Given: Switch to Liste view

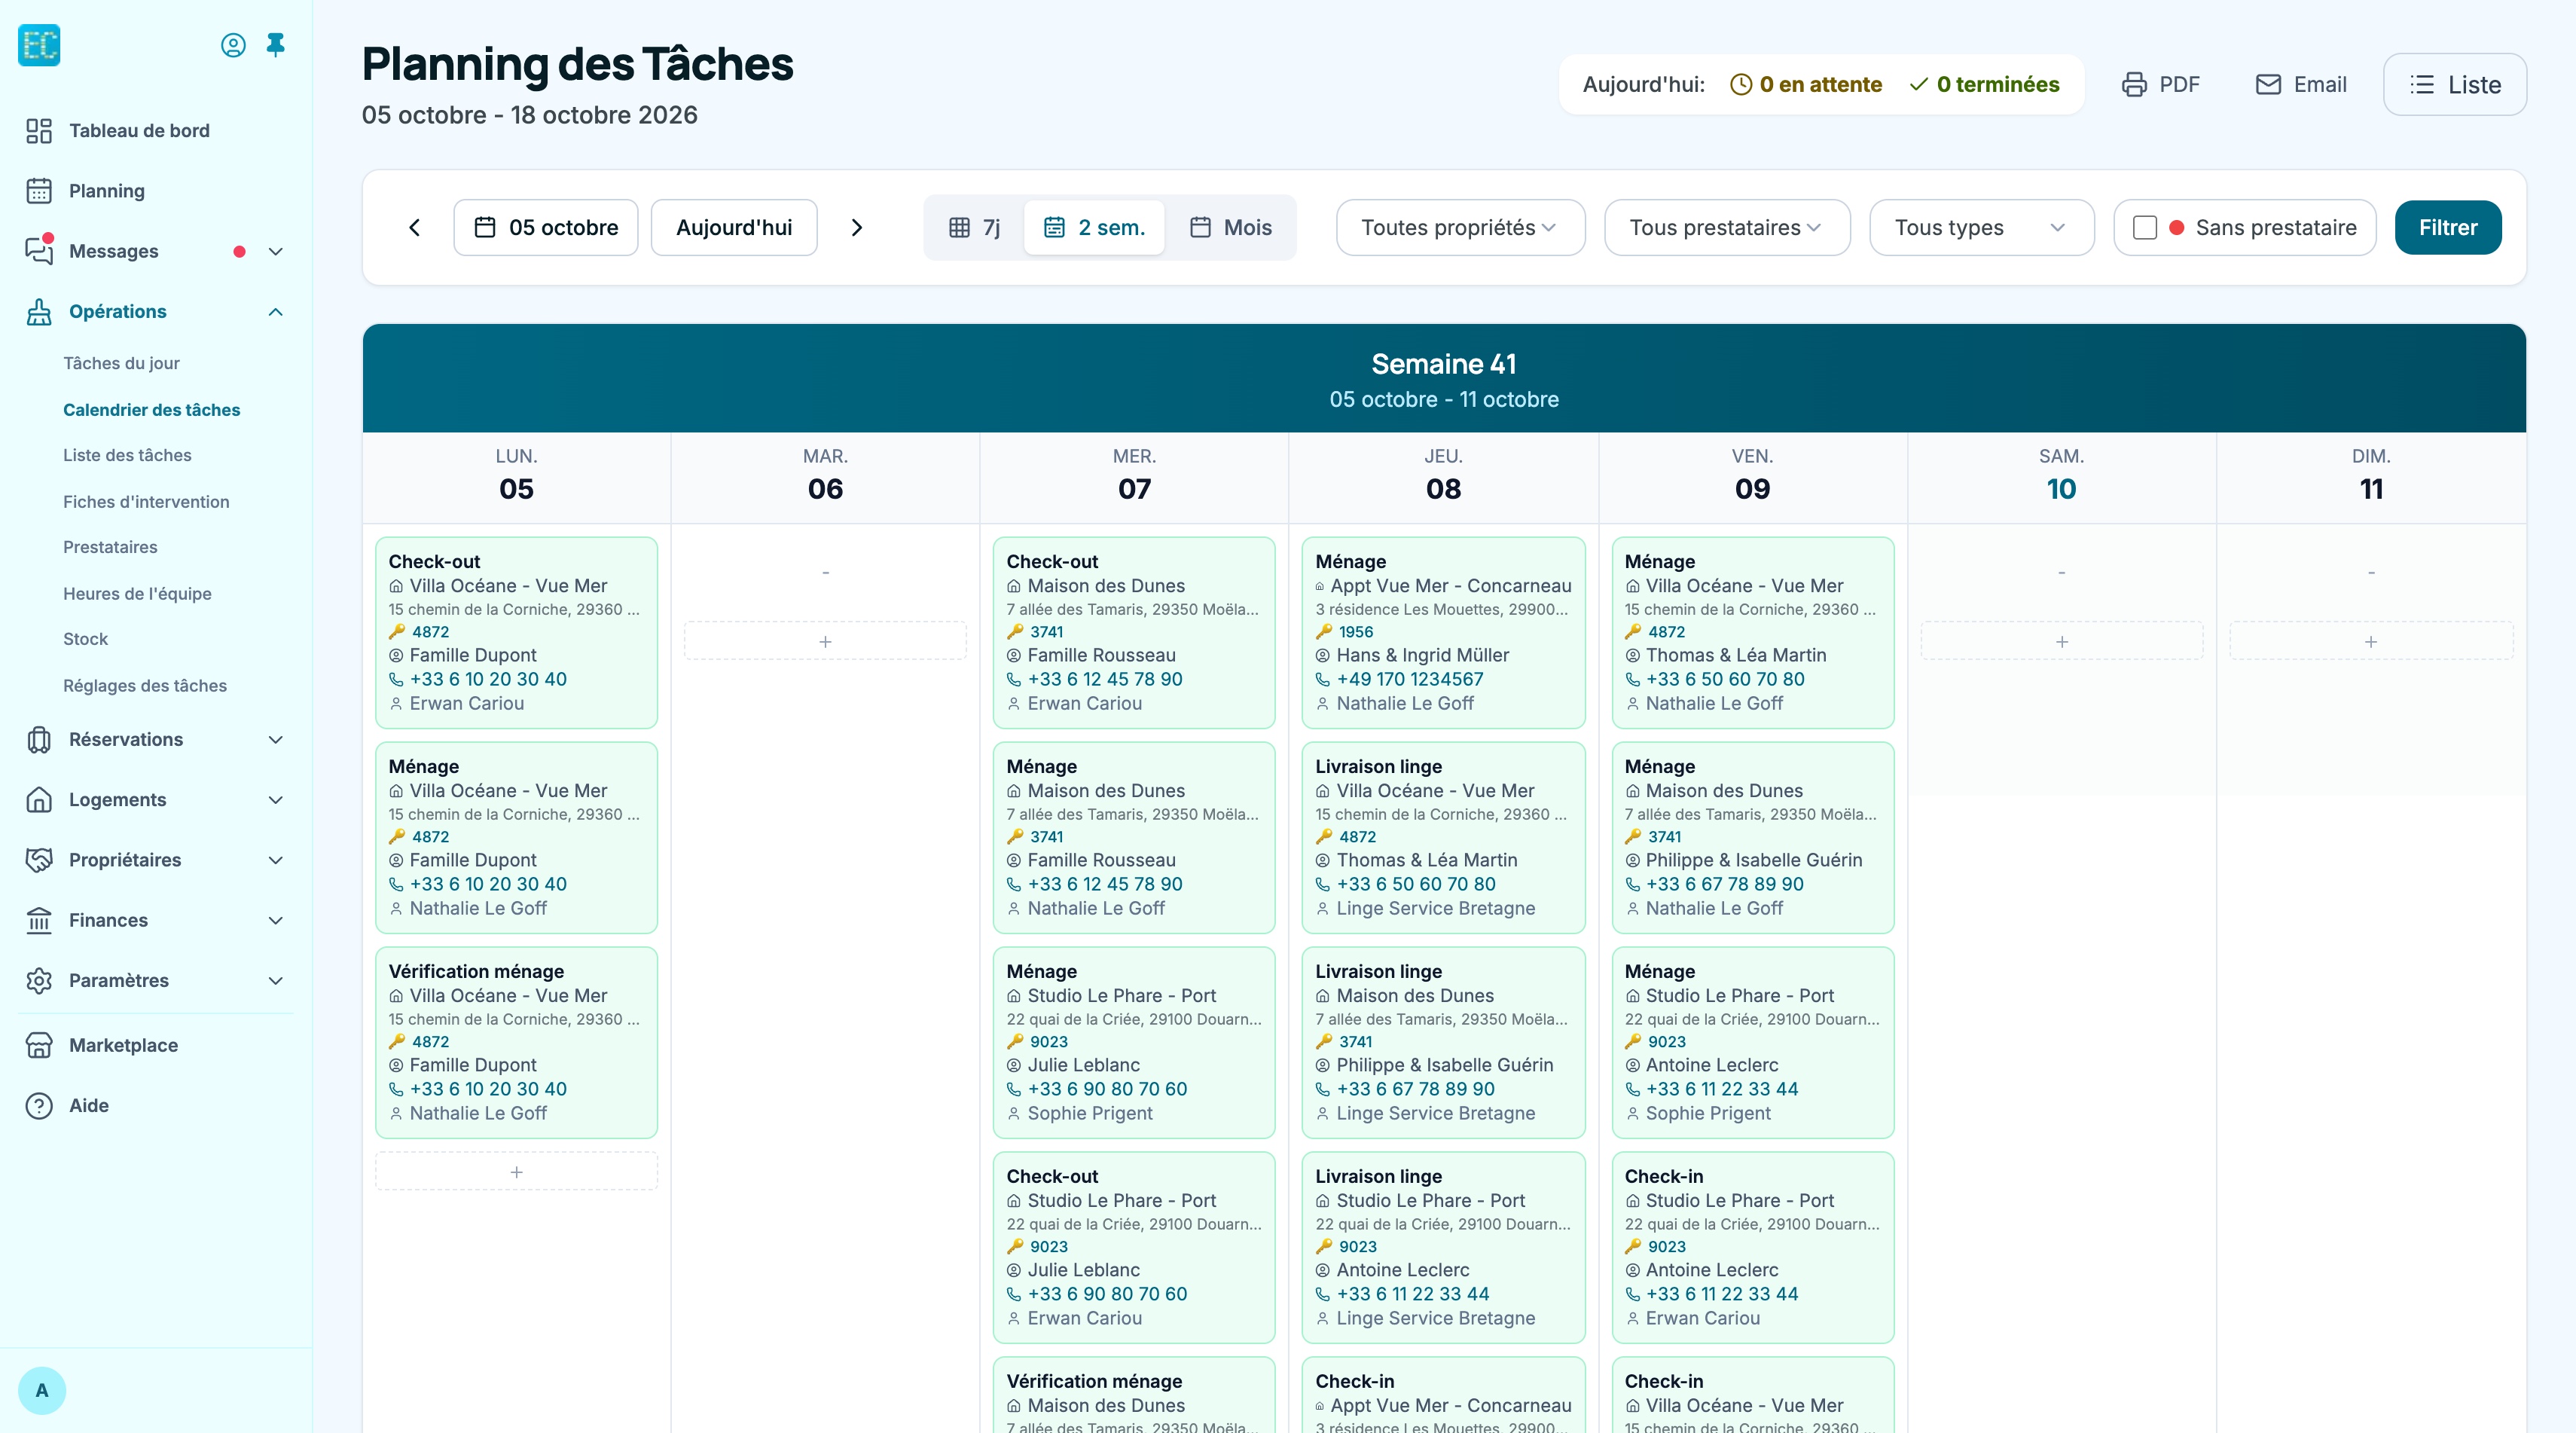Looking at the screenshot, I should pos(2455,85).
